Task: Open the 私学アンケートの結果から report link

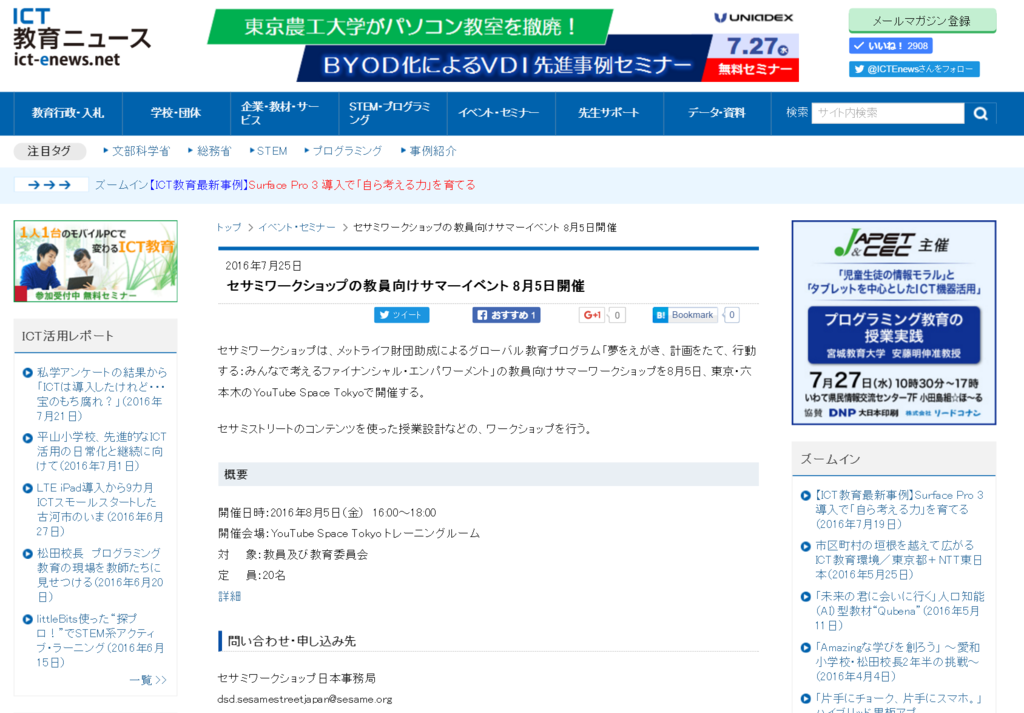Action: click(x=101, y=394)
